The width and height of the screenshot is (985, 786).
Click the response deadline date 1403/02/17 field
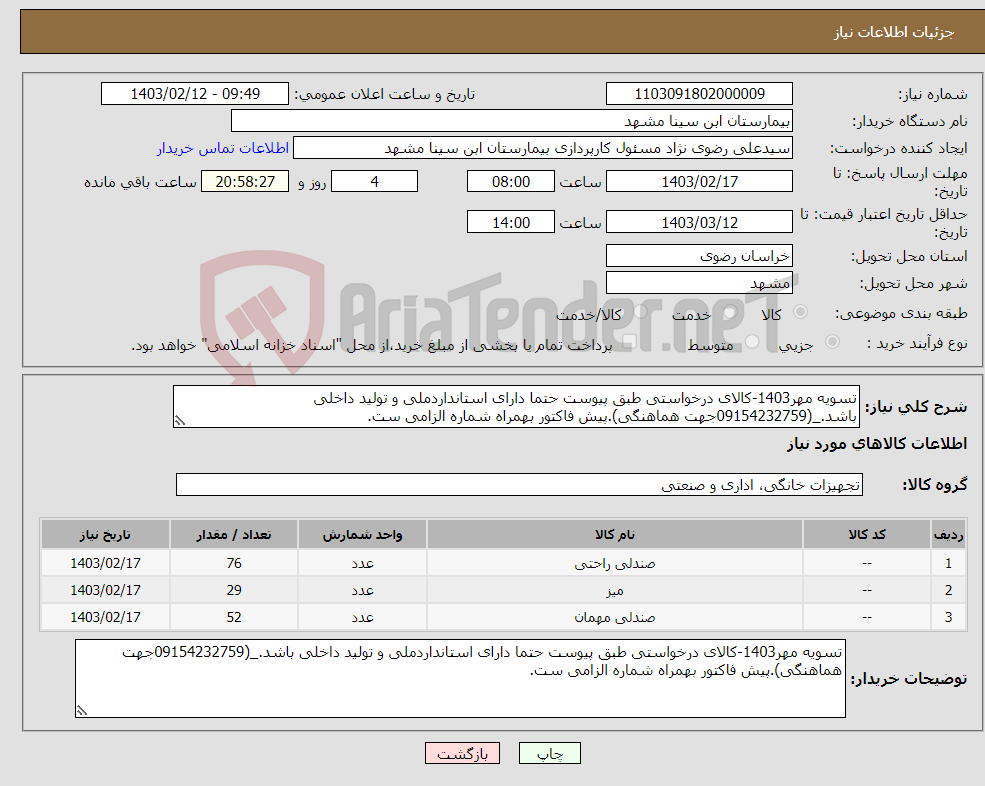pos(699,182)
